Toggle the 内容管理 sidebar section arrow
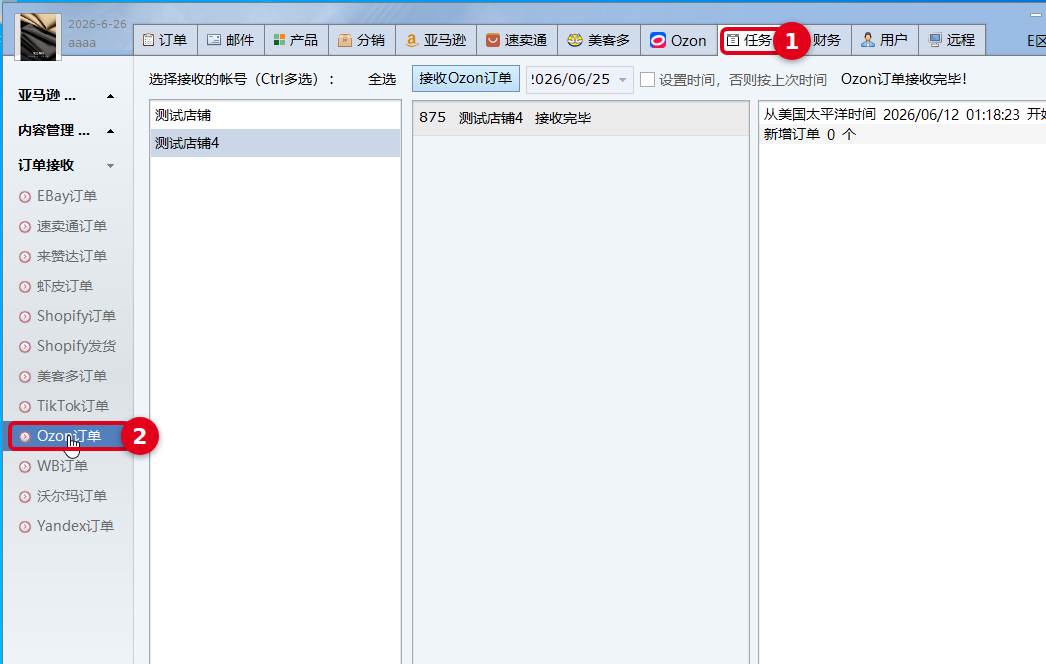1046x664 pixels. coord(111,131)
